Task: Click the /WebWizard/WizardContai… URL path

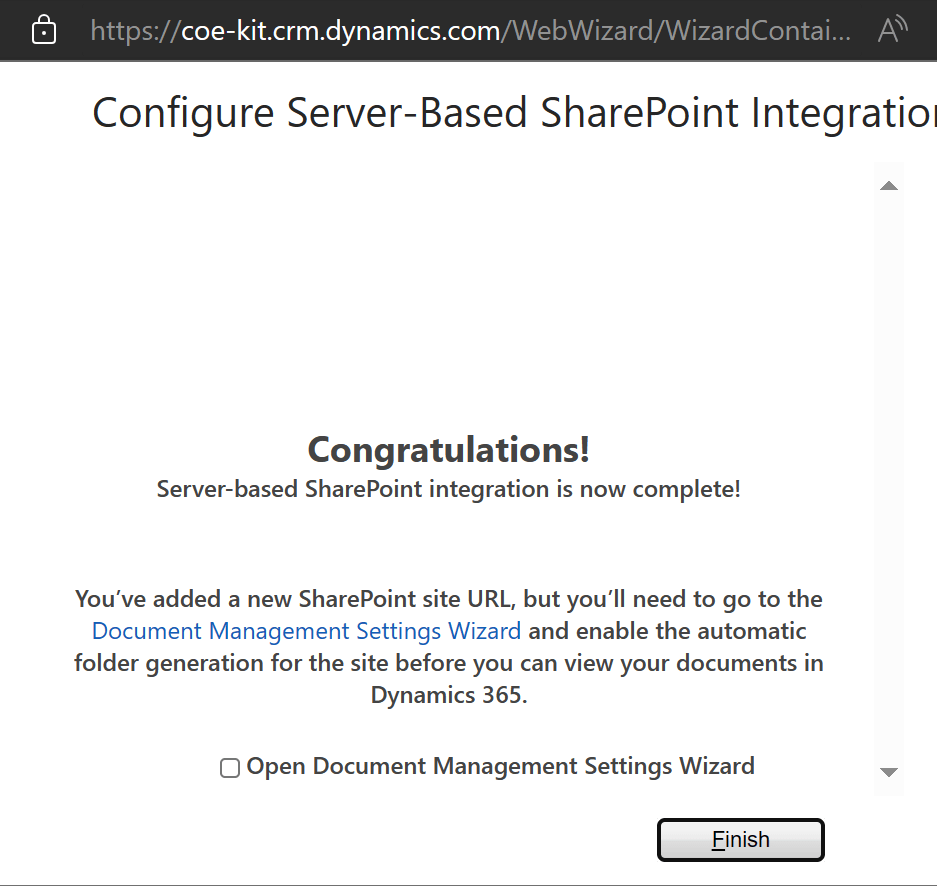Action: coord(680,31)
